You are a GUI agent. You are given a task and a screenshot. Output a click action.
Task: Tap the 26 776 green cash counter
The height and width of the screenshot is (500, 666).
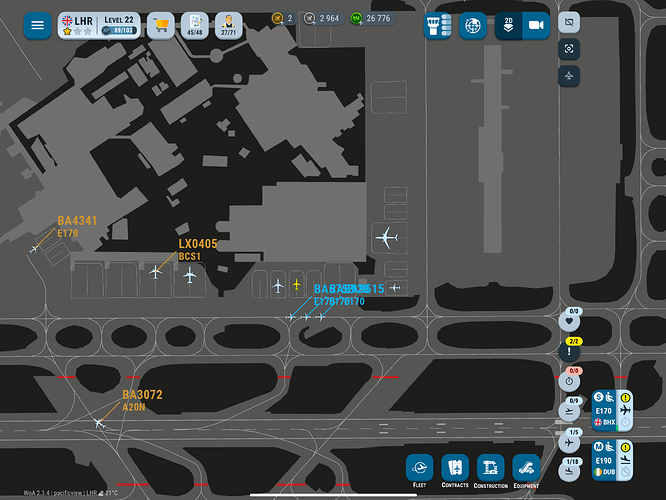coord(373,18)
